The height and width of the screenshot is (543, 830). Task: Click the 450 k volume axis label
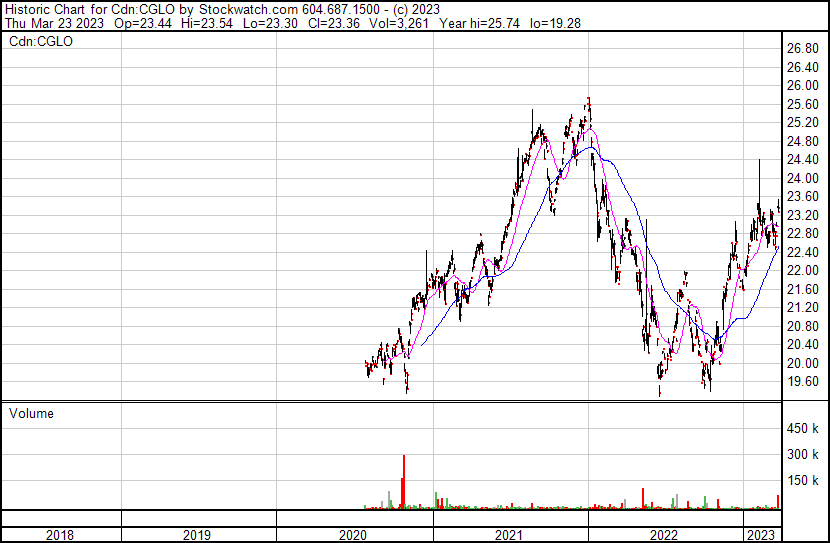tap(804, 429)
